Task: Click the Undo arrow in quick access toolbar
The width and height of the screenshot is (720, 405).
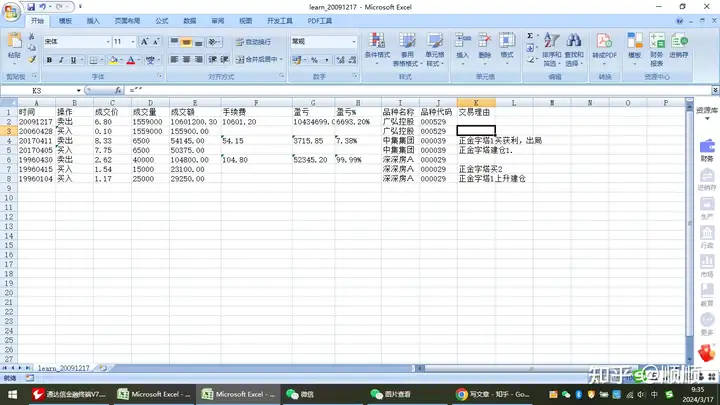Action: click(x=42, y=7)
